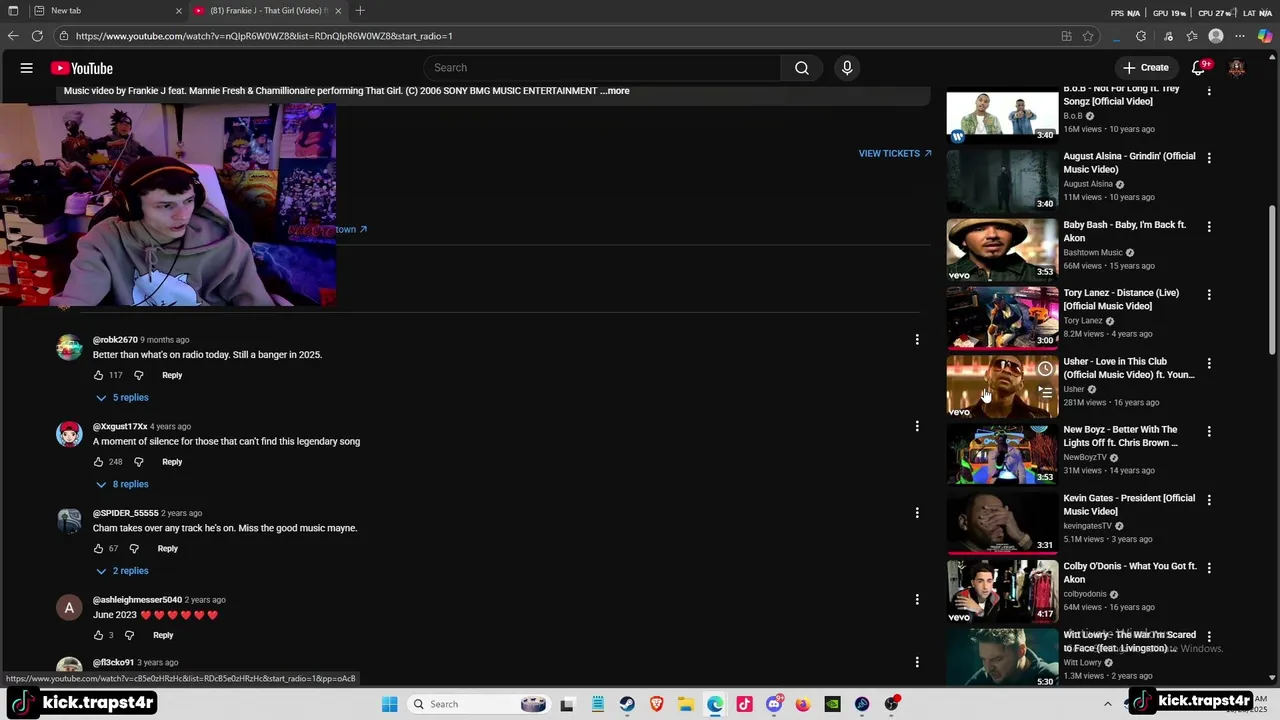Reply to @Xxgust17Xx's comment
The image size is (1280, 720).
click(x=172, y=462)
